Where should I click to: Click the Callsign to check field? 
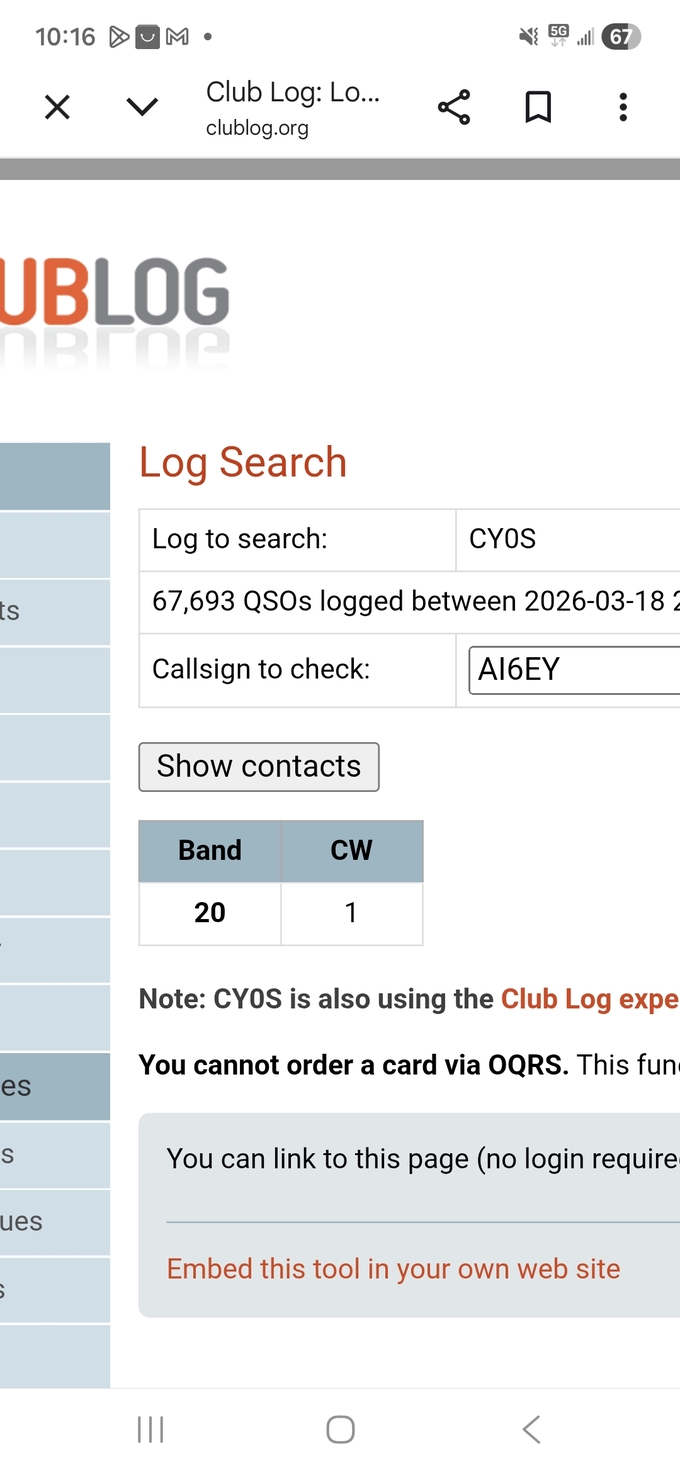[574, 670]
